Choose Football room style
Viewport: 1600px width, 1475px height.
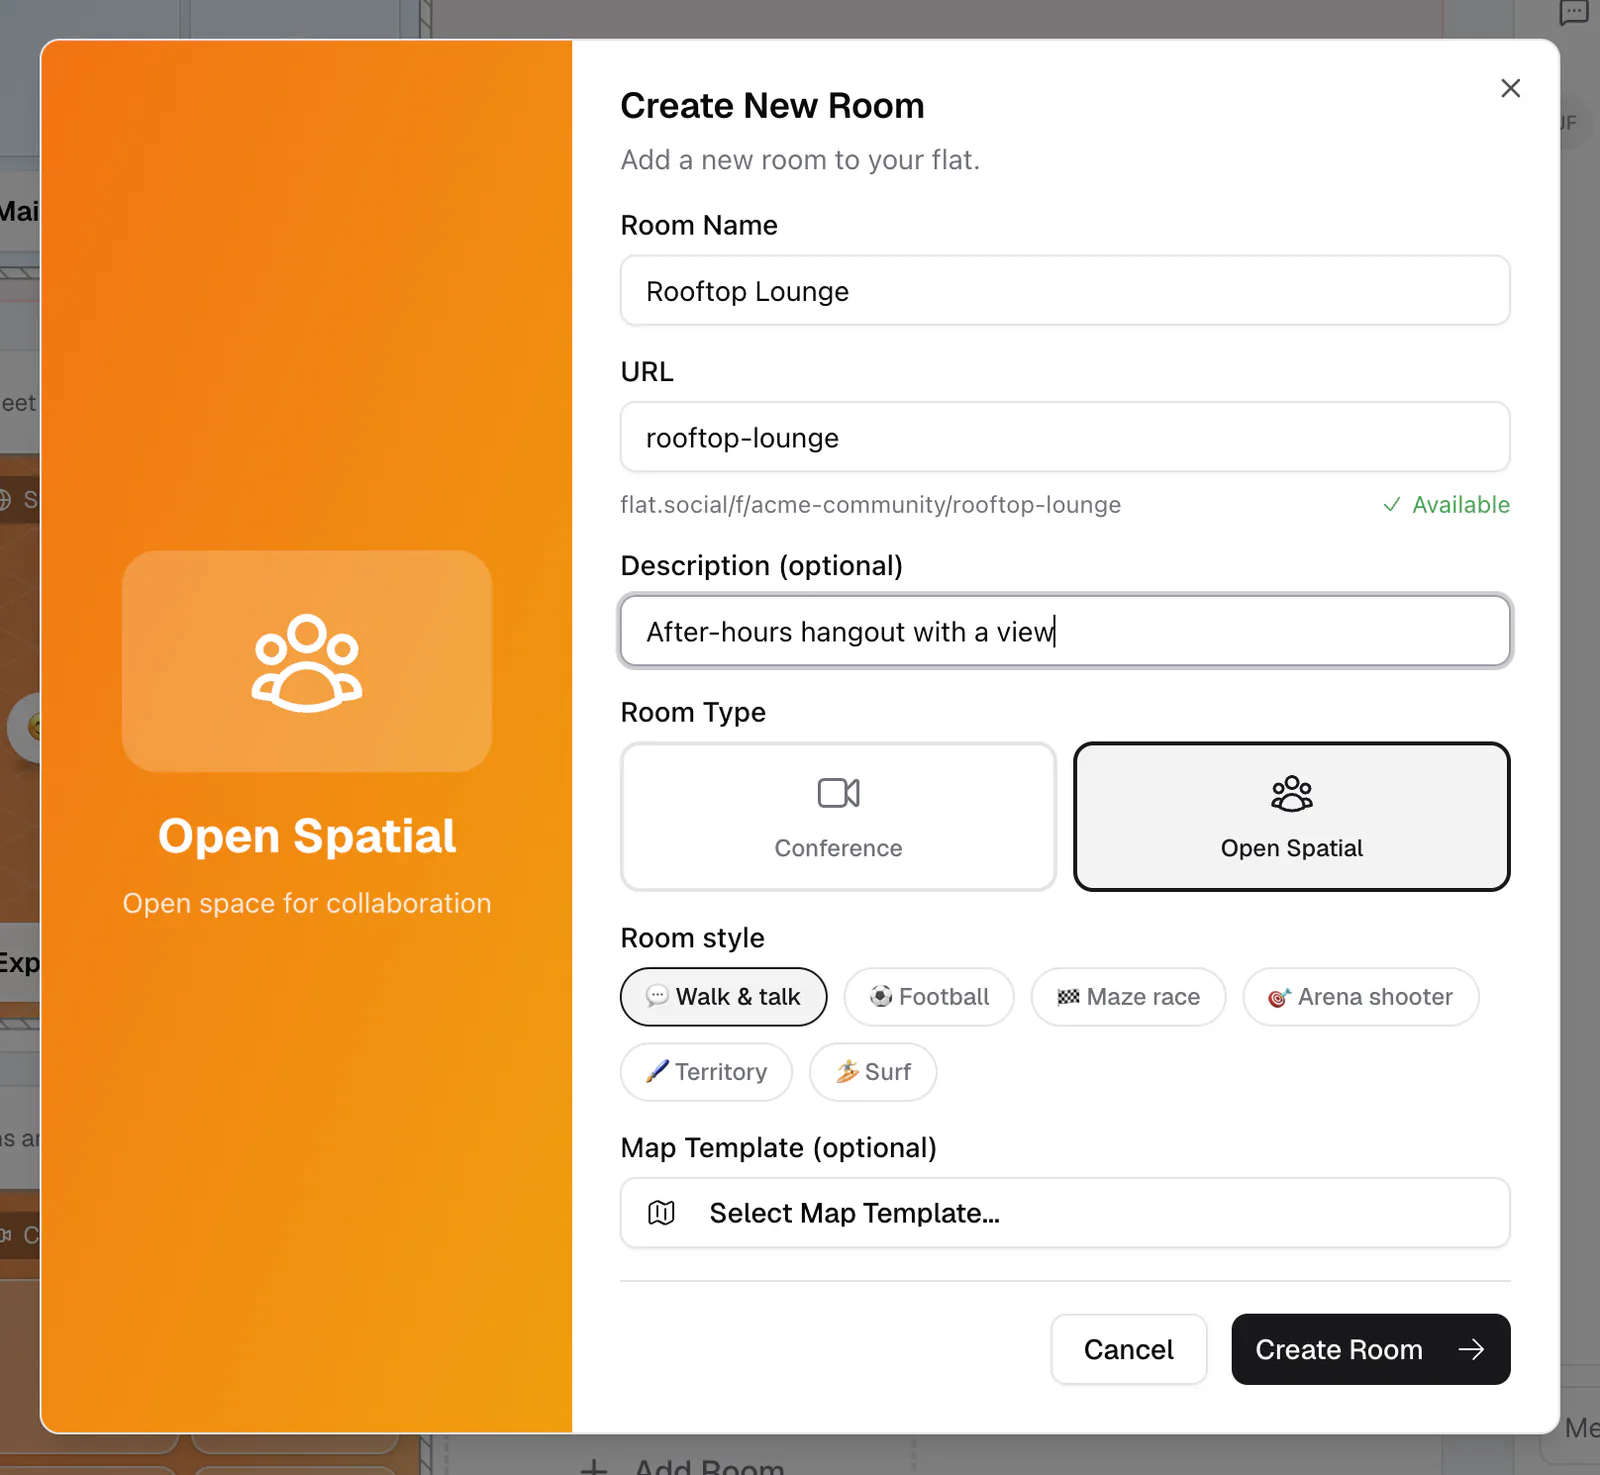point(929,997)
